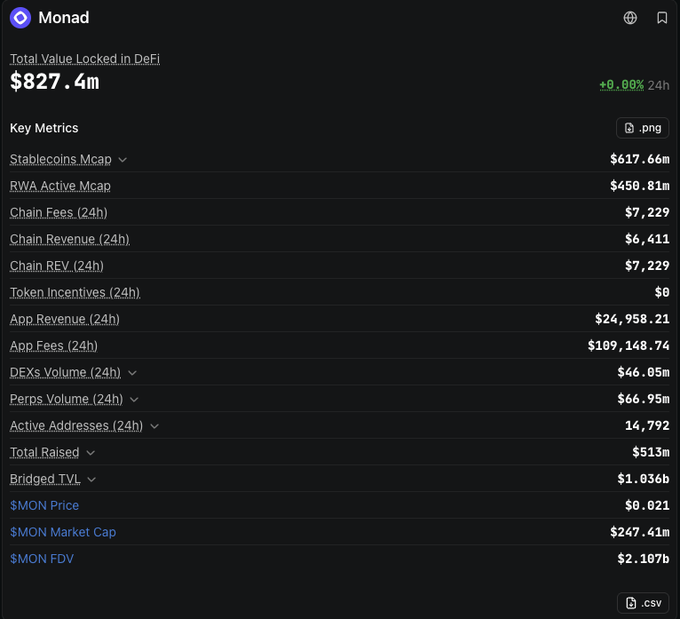The height and width of the screenshot is (619, 680).
Task: Click the Token Incentives (24h) label
Action: 75,292
